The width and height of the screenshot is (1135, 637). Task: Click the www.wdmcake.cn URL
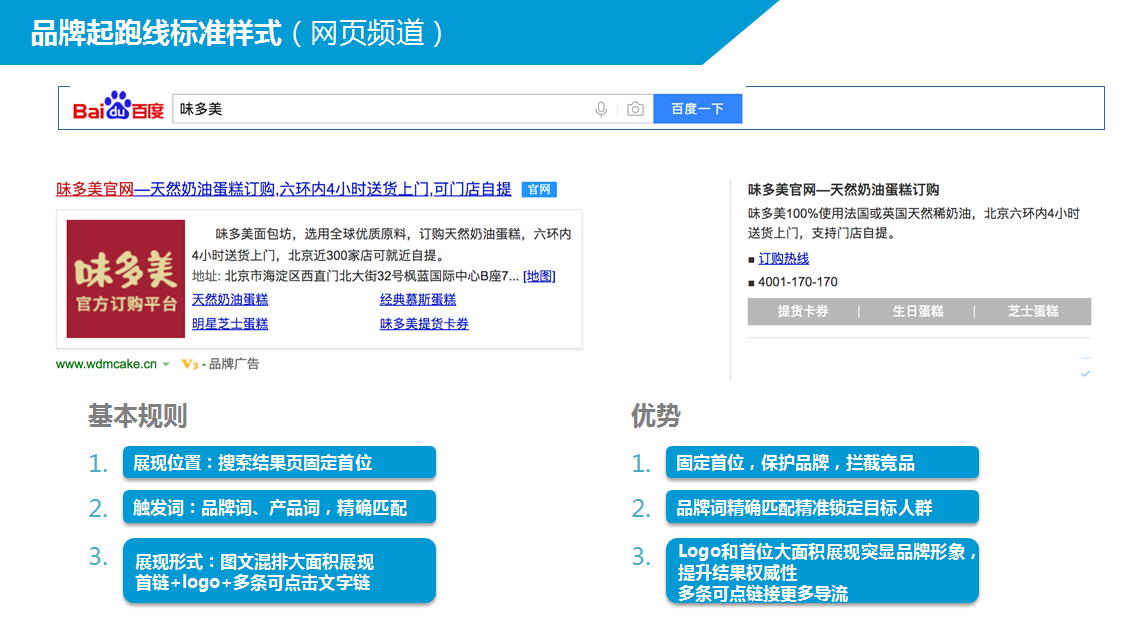pos(106,364)
